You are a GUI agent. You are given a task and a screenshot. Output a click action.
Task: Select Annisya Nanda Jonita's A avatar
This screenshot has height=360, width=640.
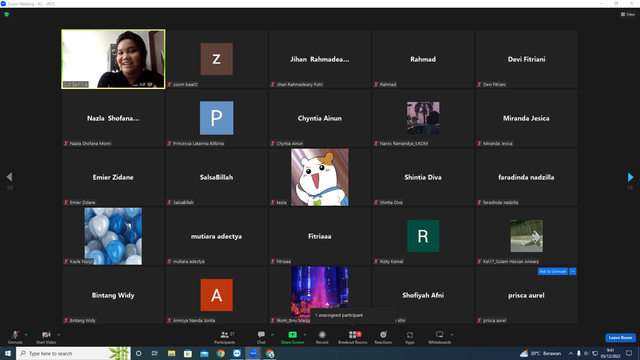(x=216, y=295)
